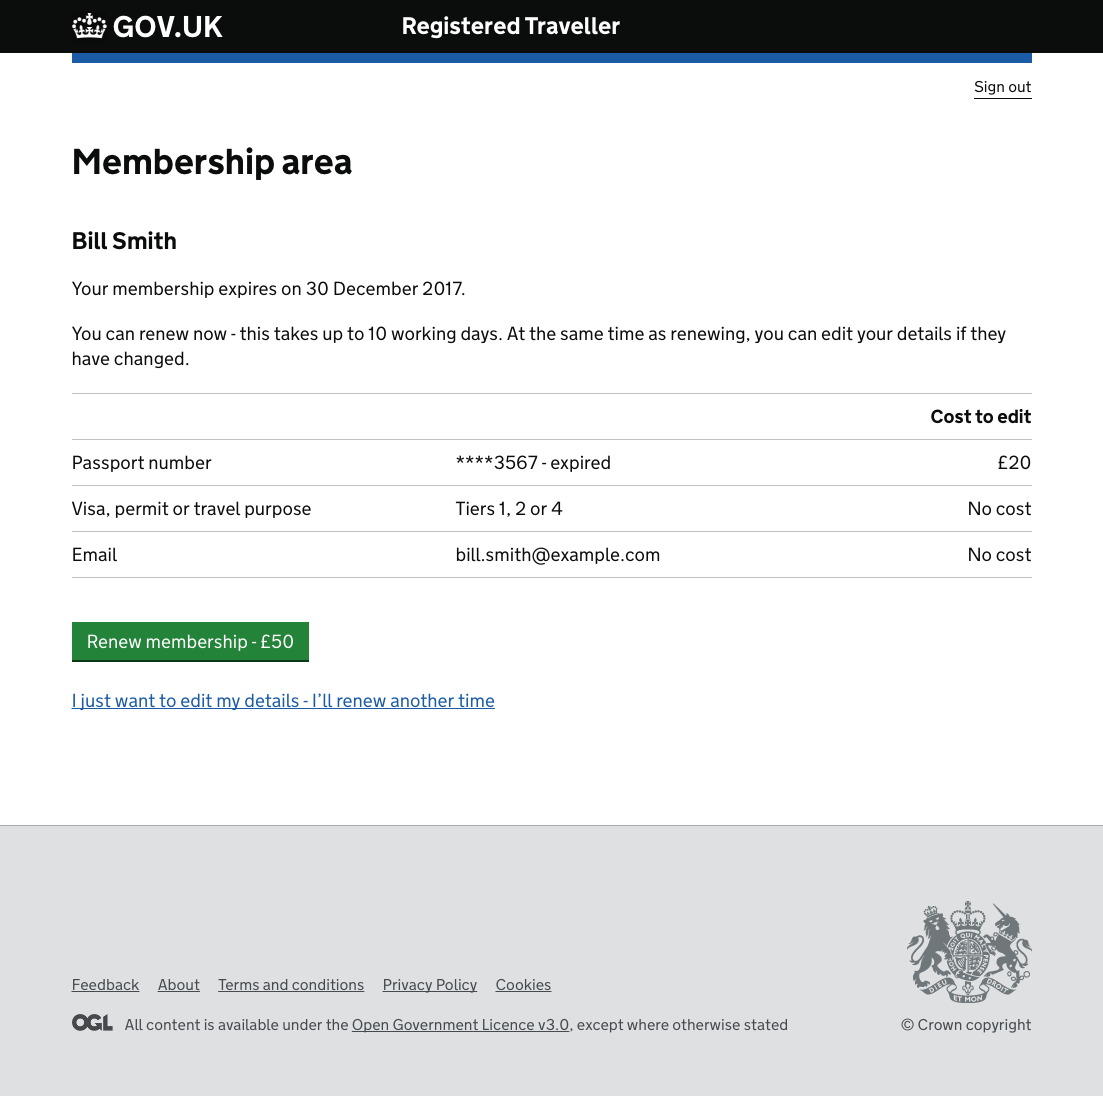
Task: Open the Privacy Policy link
Action: point(430,985)
